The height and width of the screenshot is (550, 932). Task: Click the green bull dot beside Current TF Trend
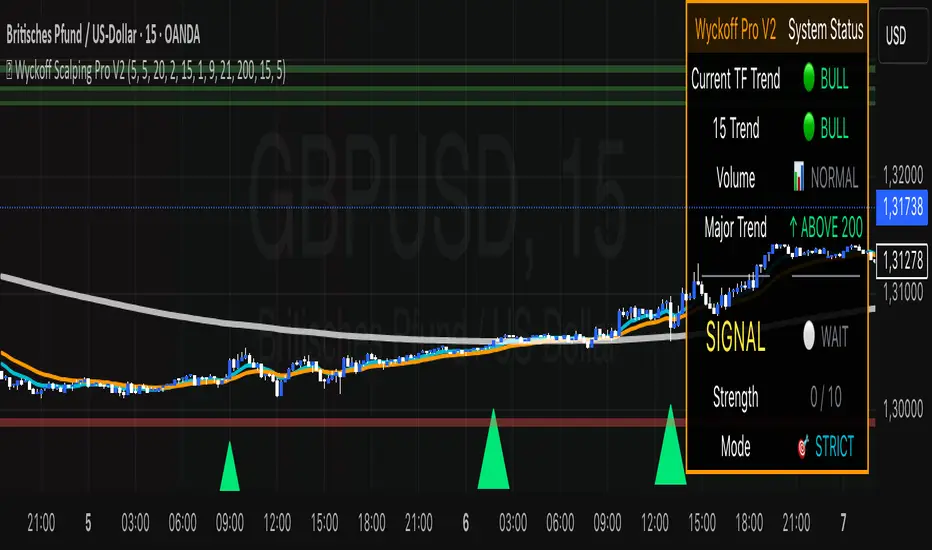point(808,78)
